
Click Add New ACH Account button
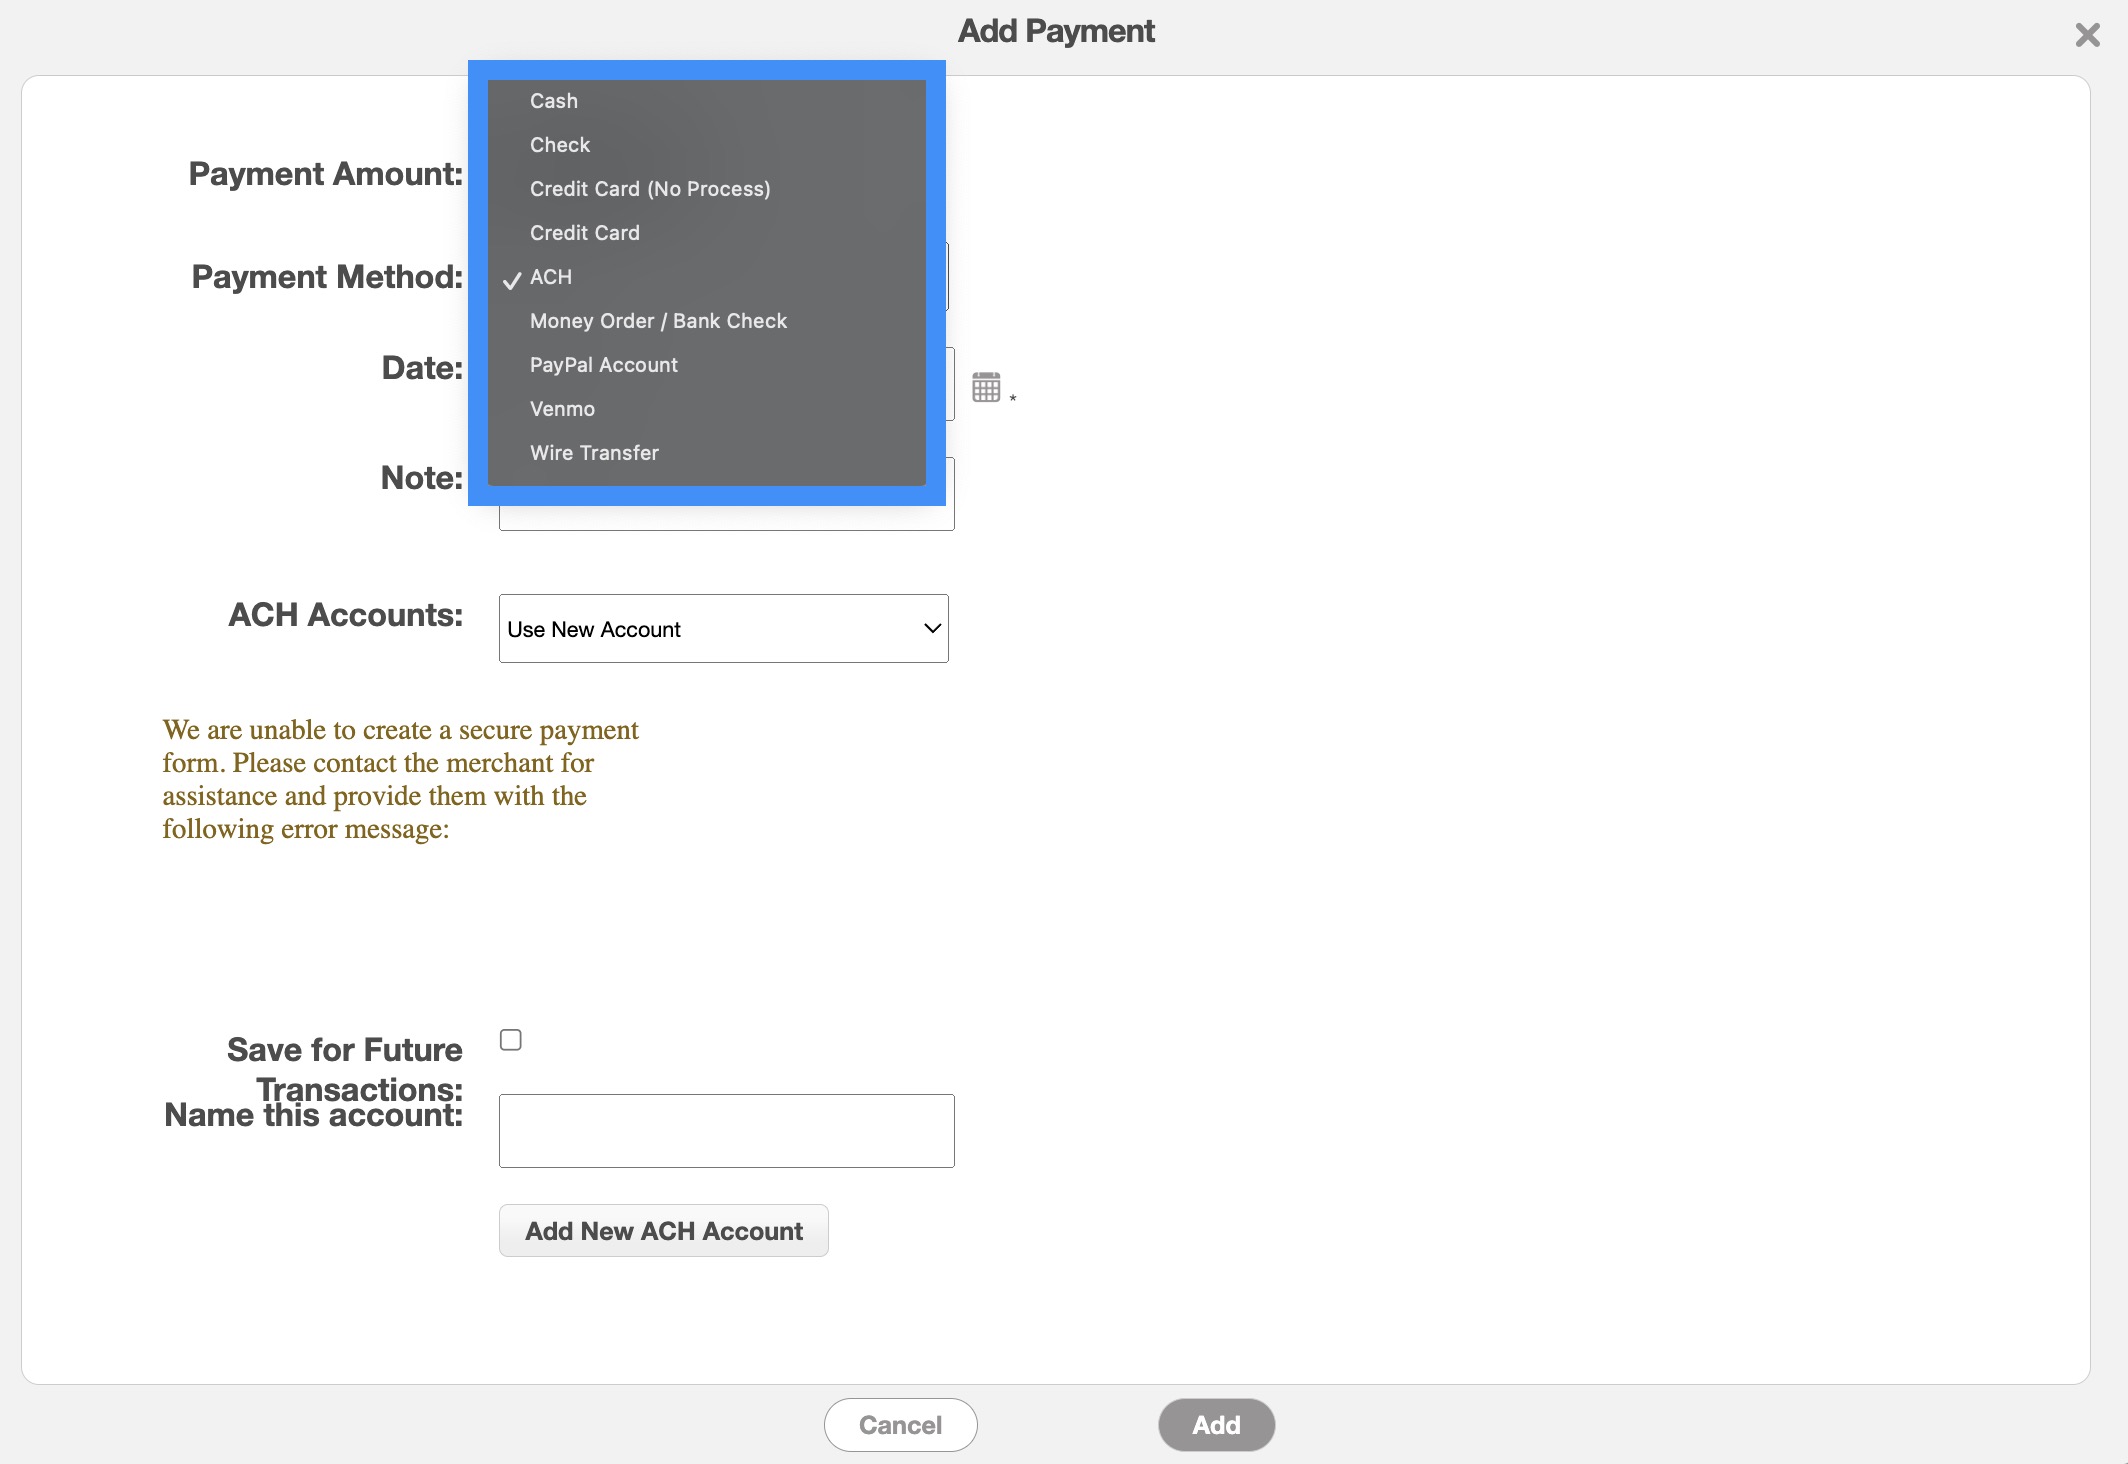tap(664, 1231)
